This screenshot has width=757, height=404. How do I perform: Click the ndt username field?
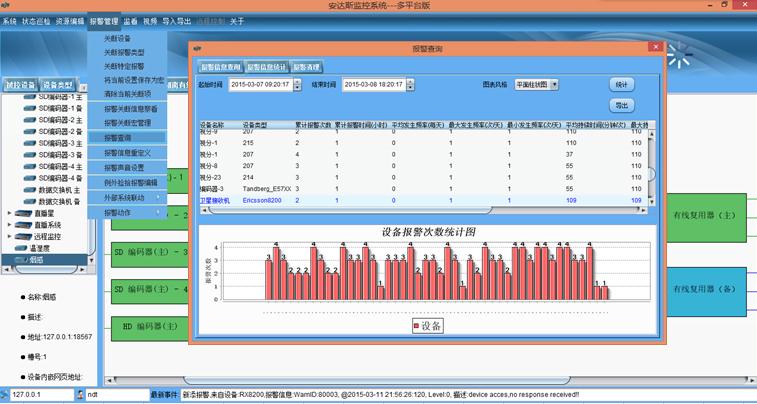[117, 394]
